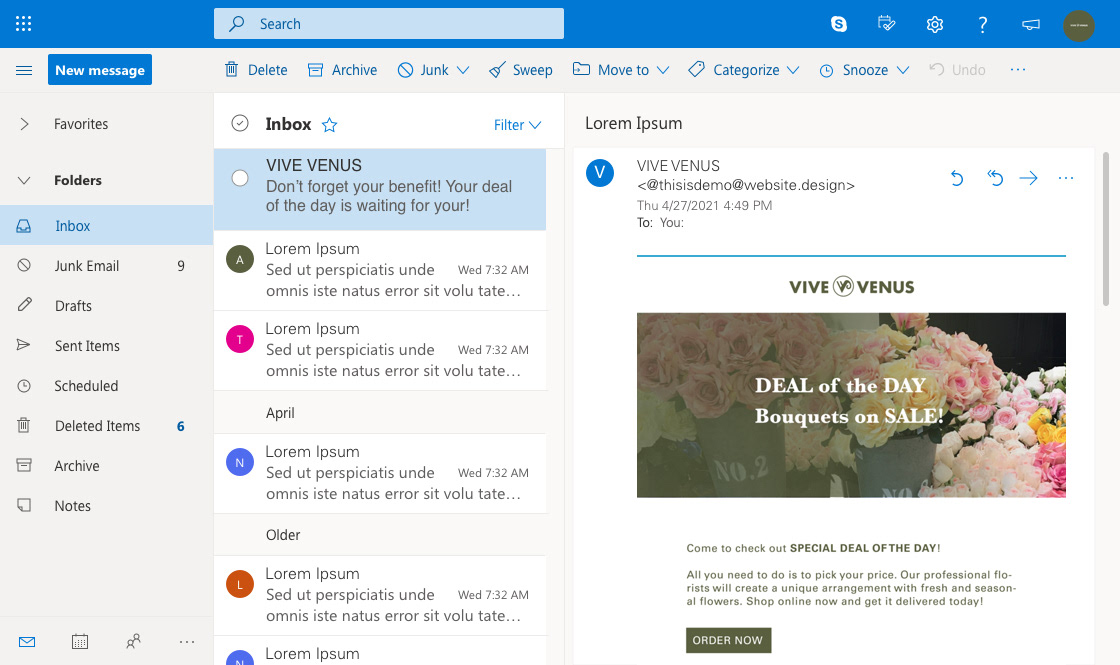Screen dimensions: 1120x665
Task: Open the Drafts folder
Action: point(106,306)
